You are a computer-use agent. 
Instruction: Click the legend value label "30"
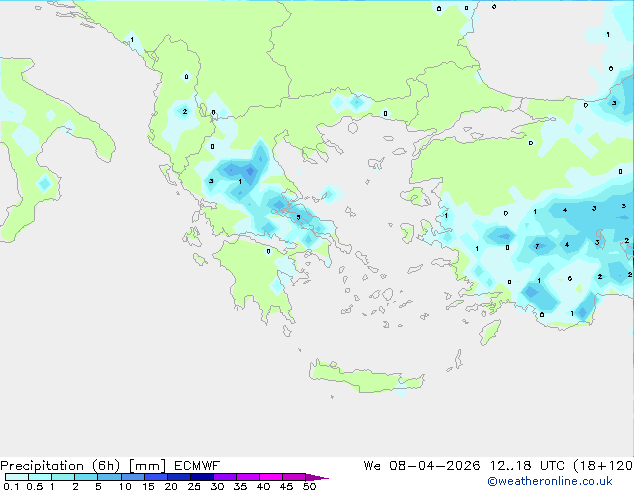[x=217, y=486]
